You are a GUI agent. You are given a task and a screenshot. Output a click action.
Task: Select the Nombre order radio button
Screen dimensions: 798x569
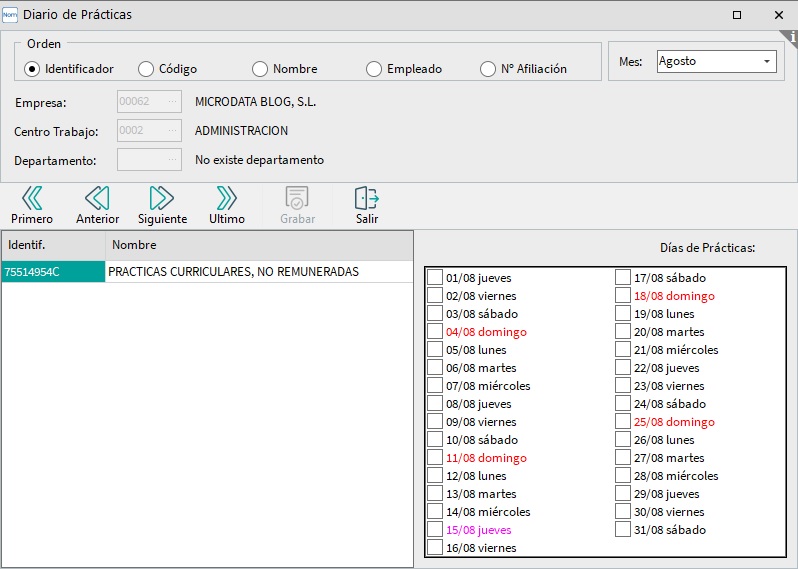(x=260, y=69)
